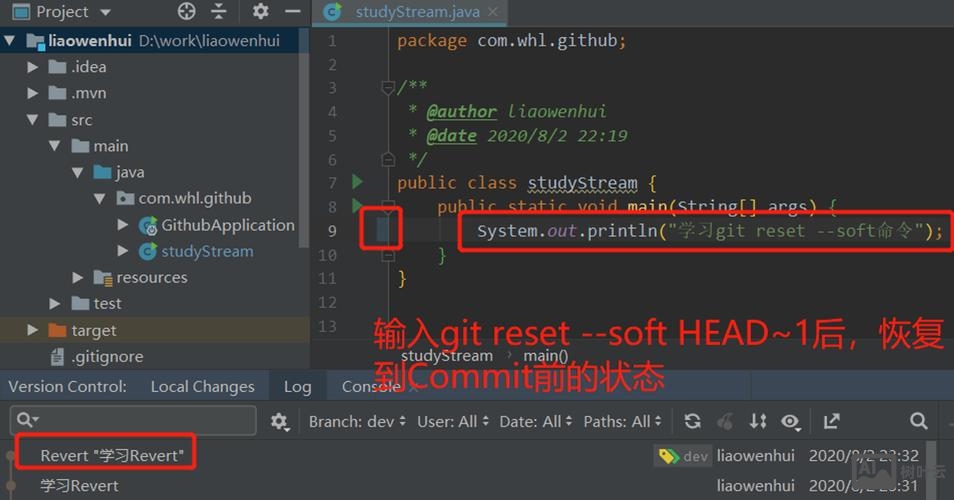Click the cherry-pick icon

coord(725,421)
